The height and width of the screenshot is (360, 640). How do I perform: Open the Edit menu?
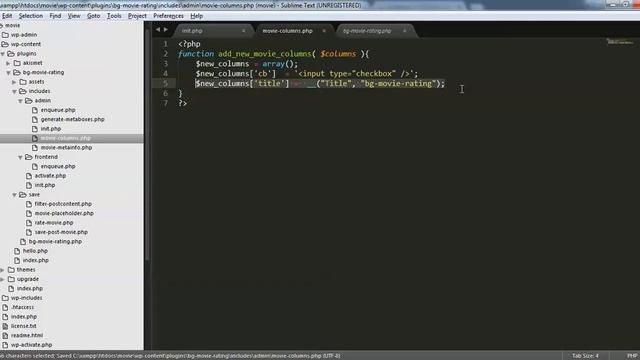(7, 16)
